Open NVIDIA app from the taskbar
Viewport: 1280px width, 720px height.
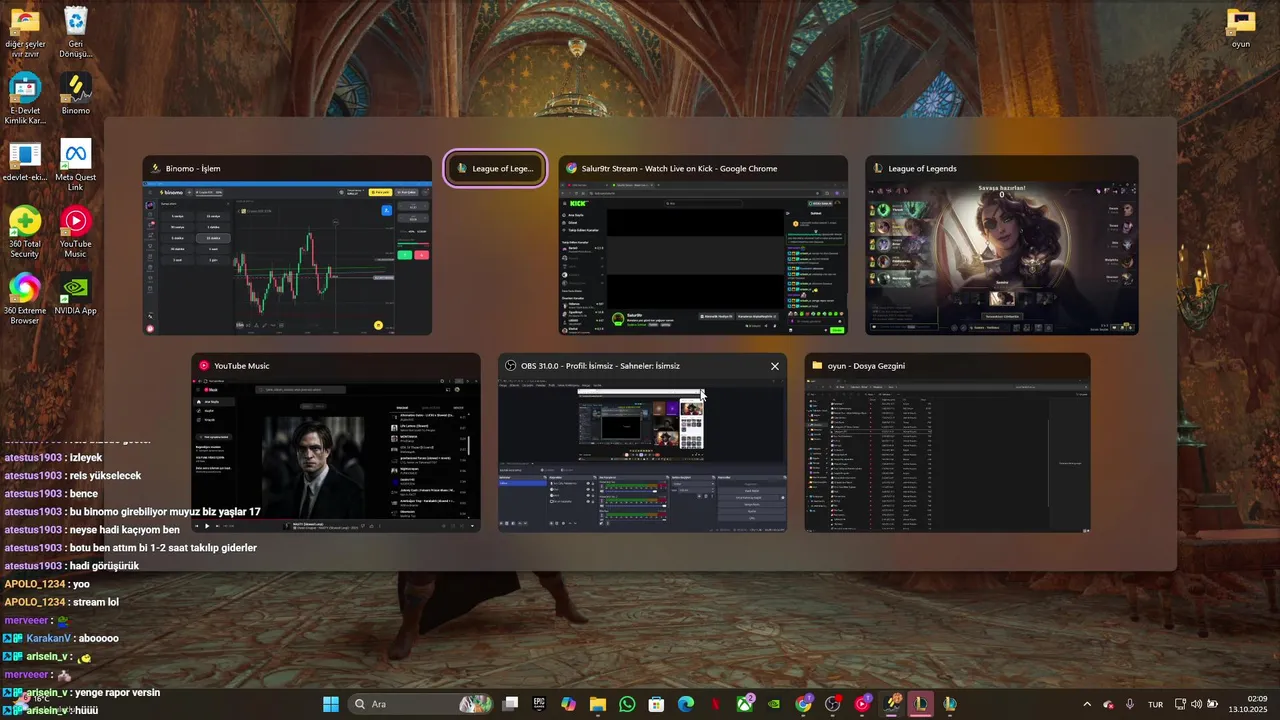pyautogui.click(x=774, y=704)
